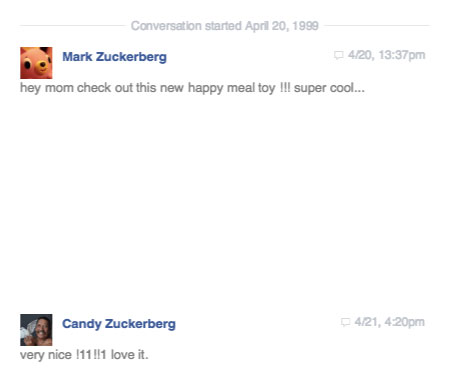Open Candy Zuckerberg's profile picture
This screenshot has height=373, width=450.
point(36,330)
